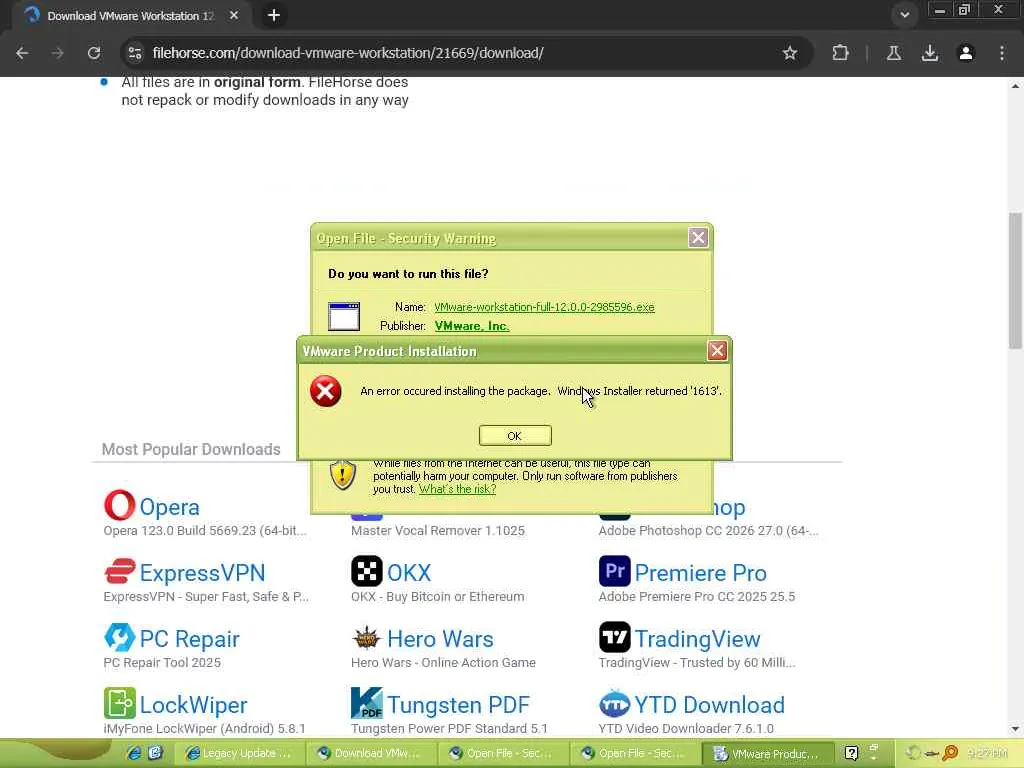Open the Opera download link
Image resolution: width=1024 pixels, height=768 pixels.
click(x=169, y=507)
